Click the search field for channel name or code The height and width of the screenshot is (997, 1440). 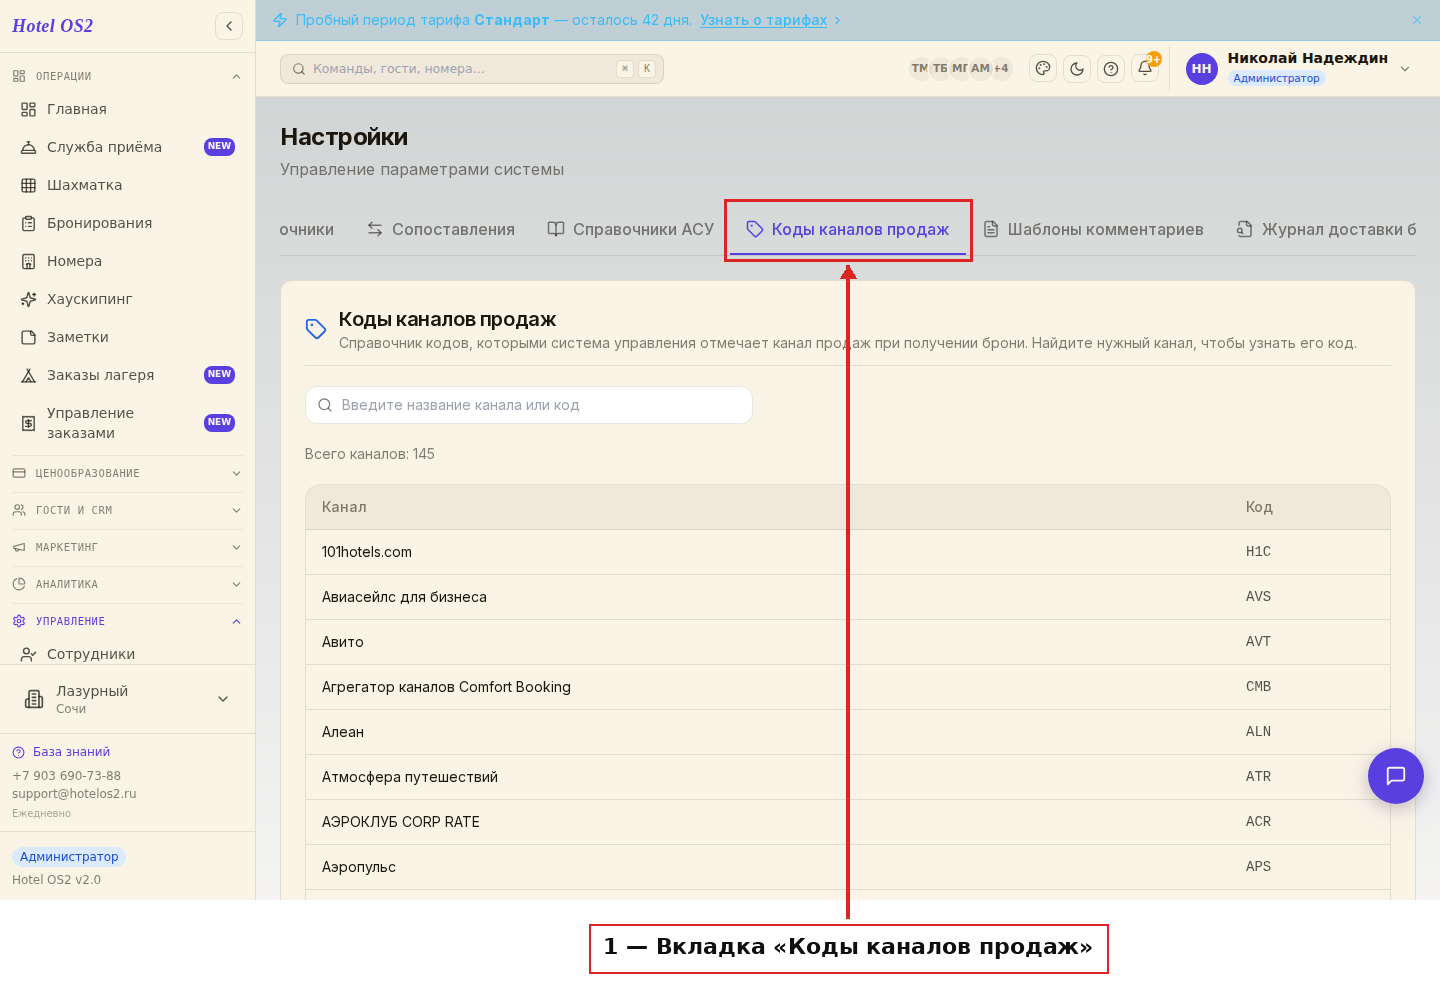(x=529, y=405)
